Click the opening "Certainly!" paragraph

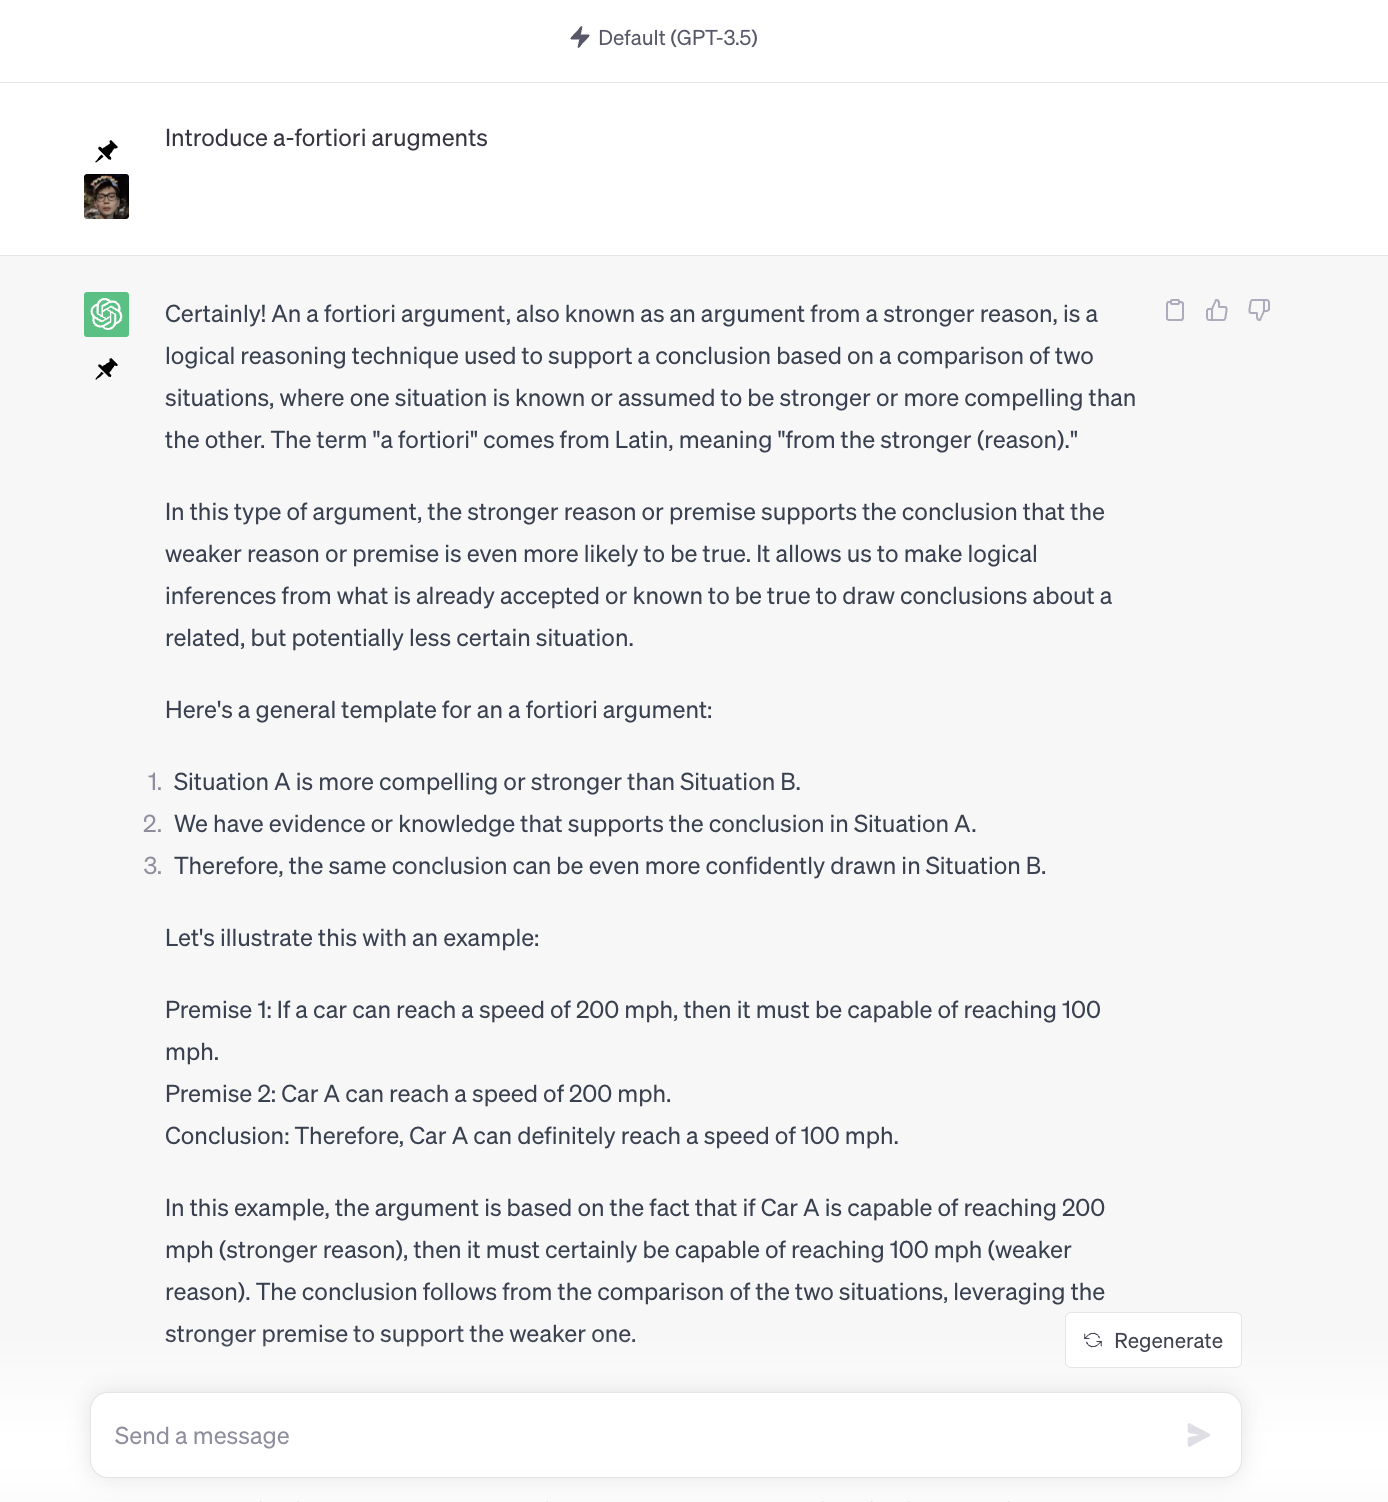click(650, 377)
